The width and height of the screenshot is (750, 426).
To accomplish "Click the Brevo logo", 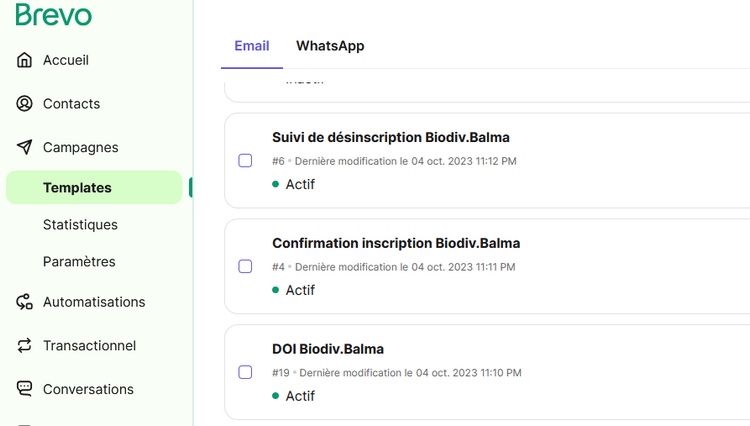I will [x=54, y=15].
